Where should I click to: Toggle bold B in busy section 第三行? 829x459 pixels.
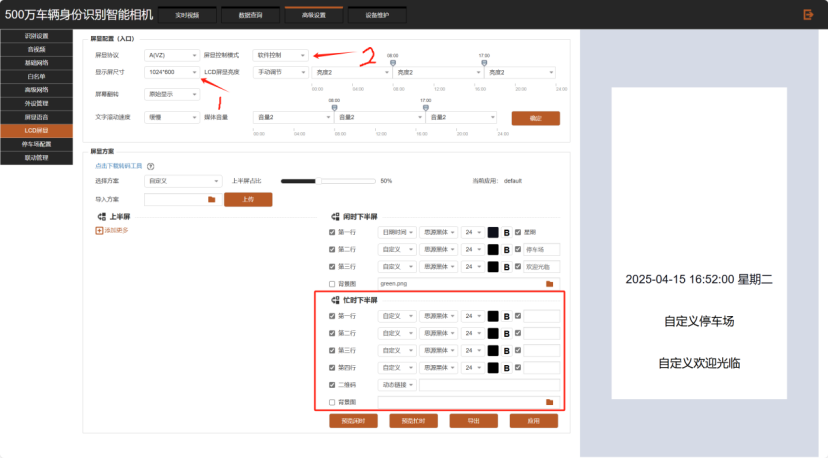click(506, 351)
